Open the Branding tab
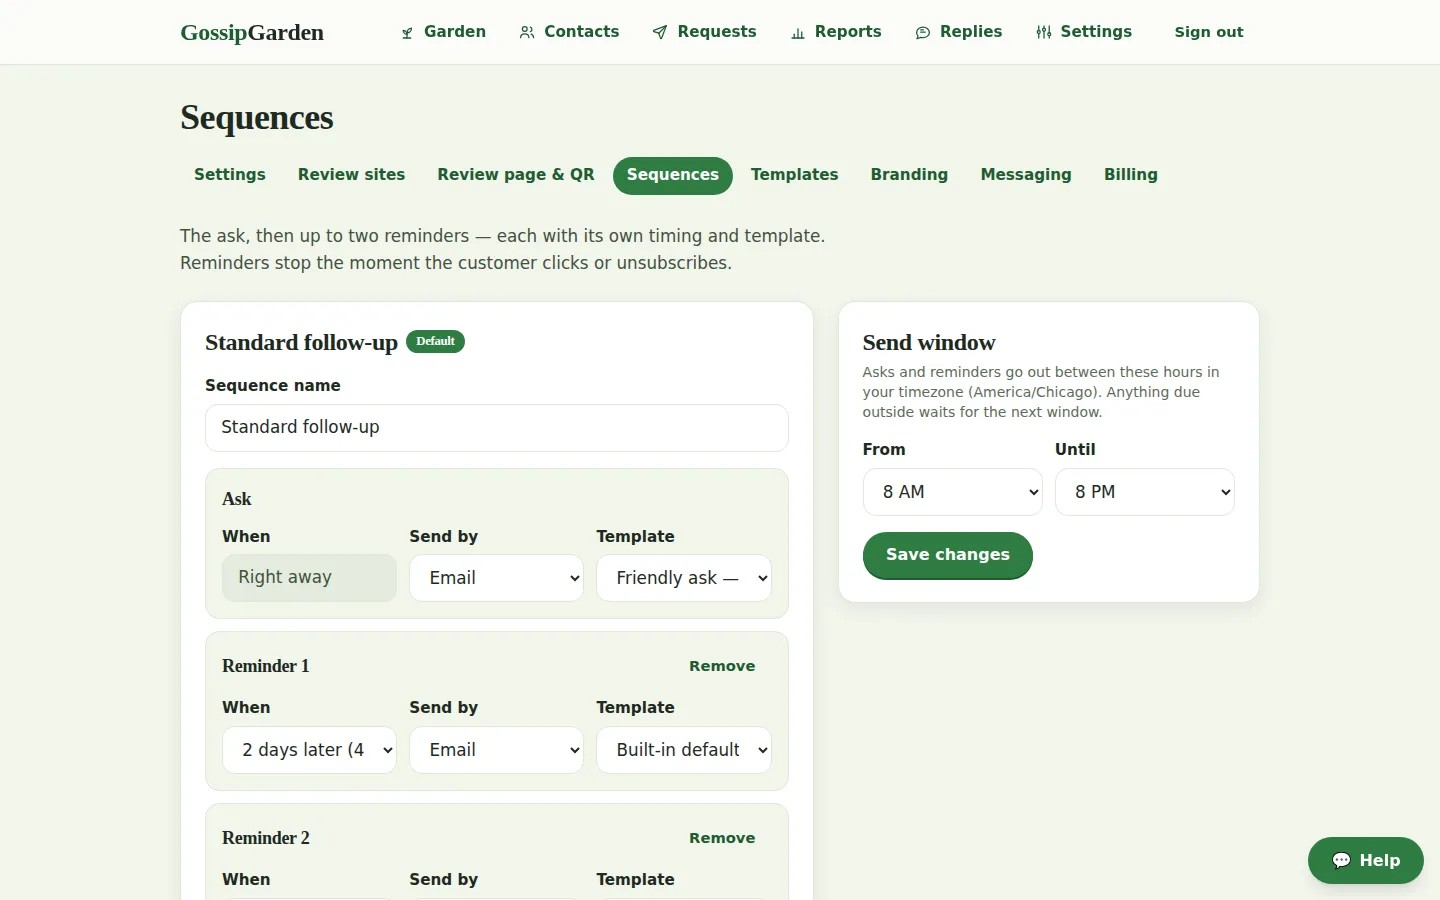This screenshot has height=900, width=1440. [909, 175]
